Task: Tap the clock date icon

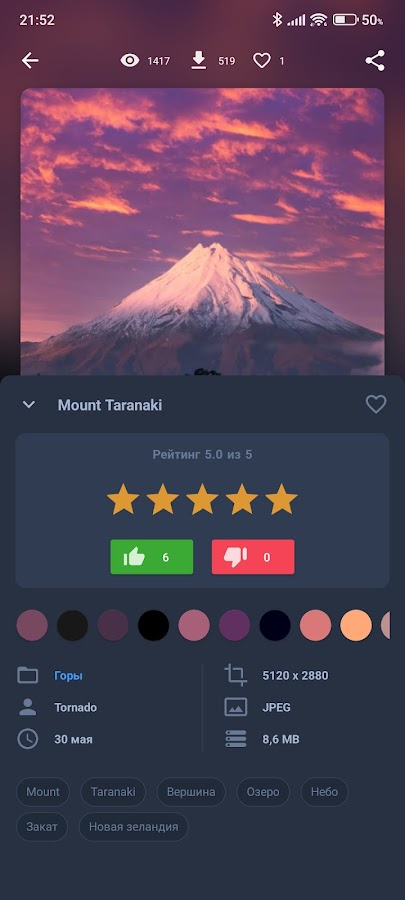Action: (x=28, y=739)
